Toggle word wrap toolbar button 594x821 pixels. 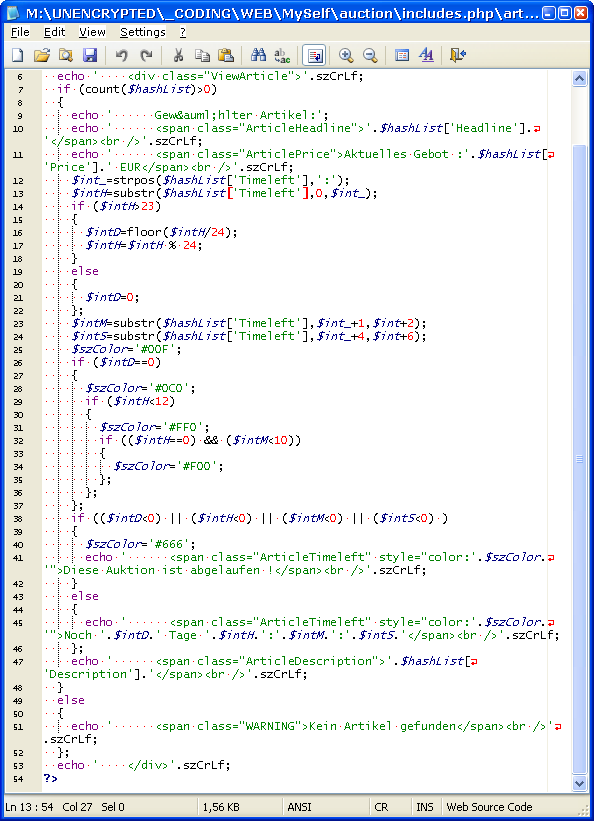pyautogui.click(x=314, y=55)
